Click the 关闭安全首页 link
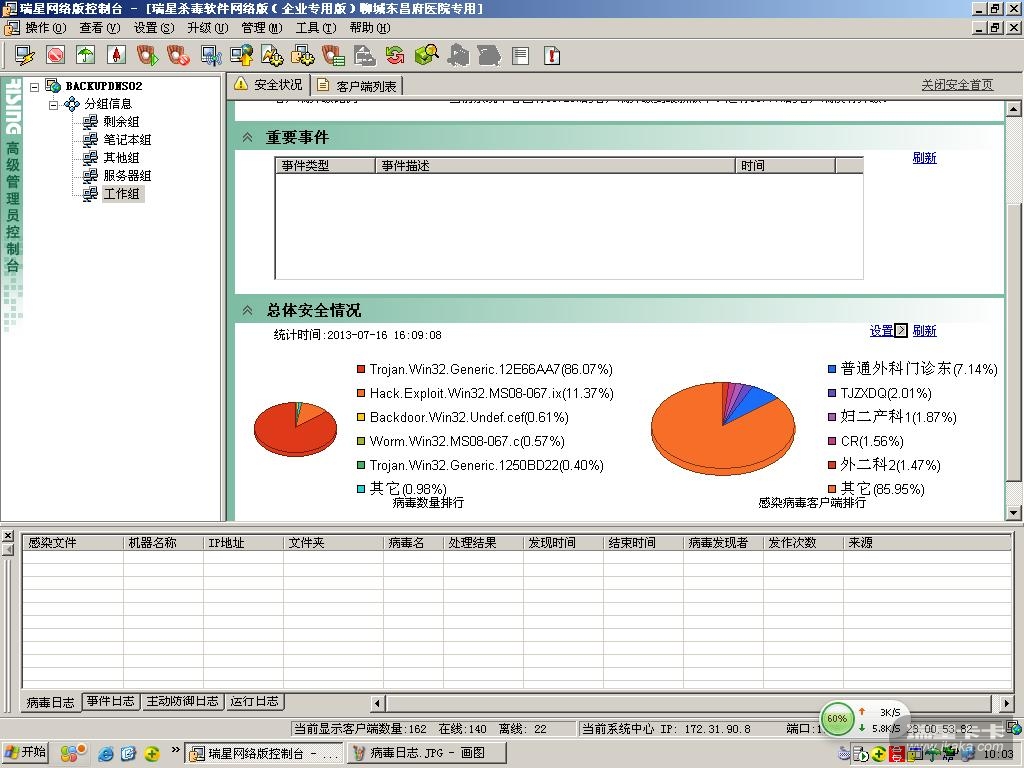Viewport: 1024px width, 768px height. point(957,85)
